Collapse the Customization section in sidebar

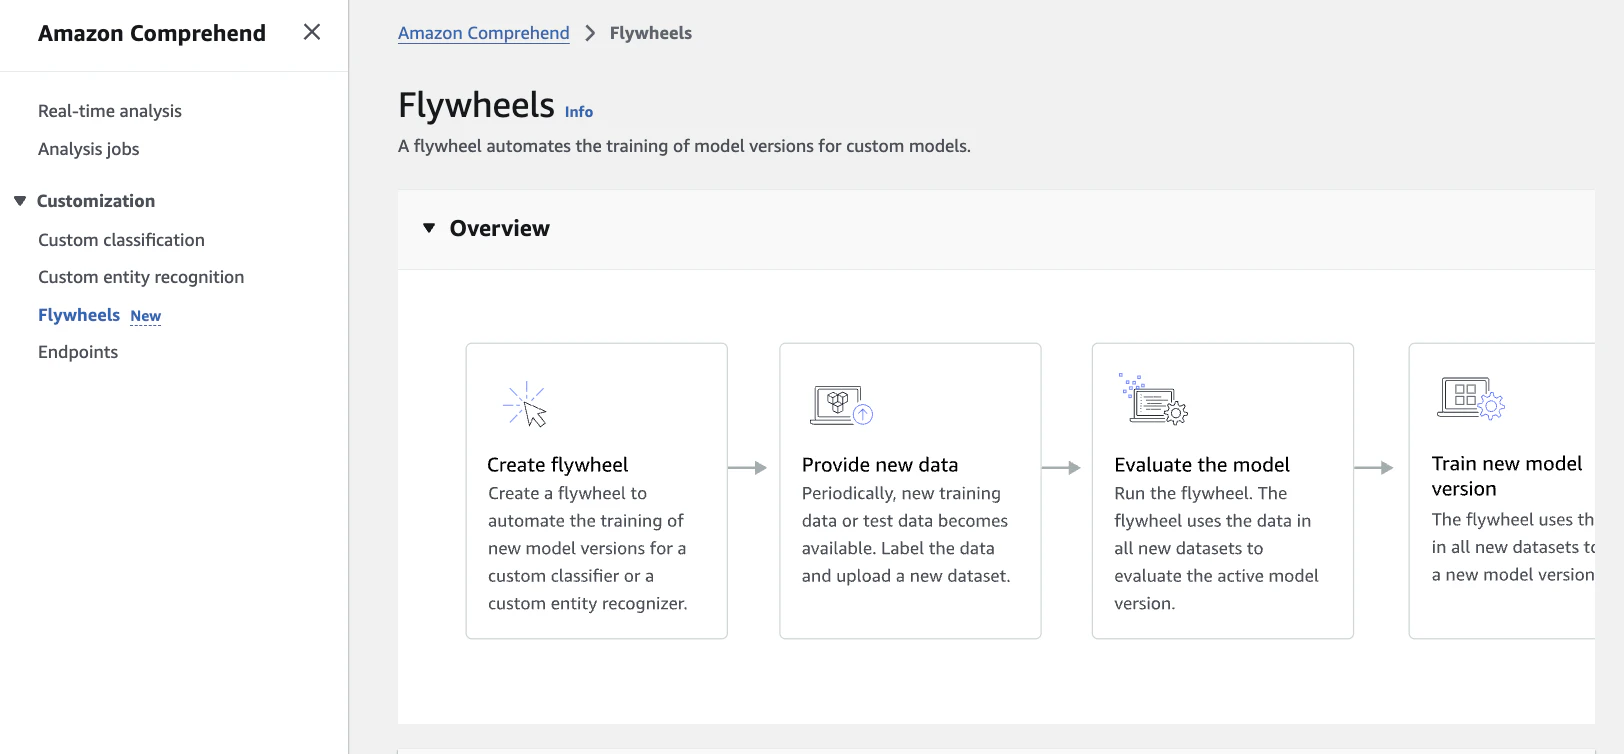coord(19,201)
